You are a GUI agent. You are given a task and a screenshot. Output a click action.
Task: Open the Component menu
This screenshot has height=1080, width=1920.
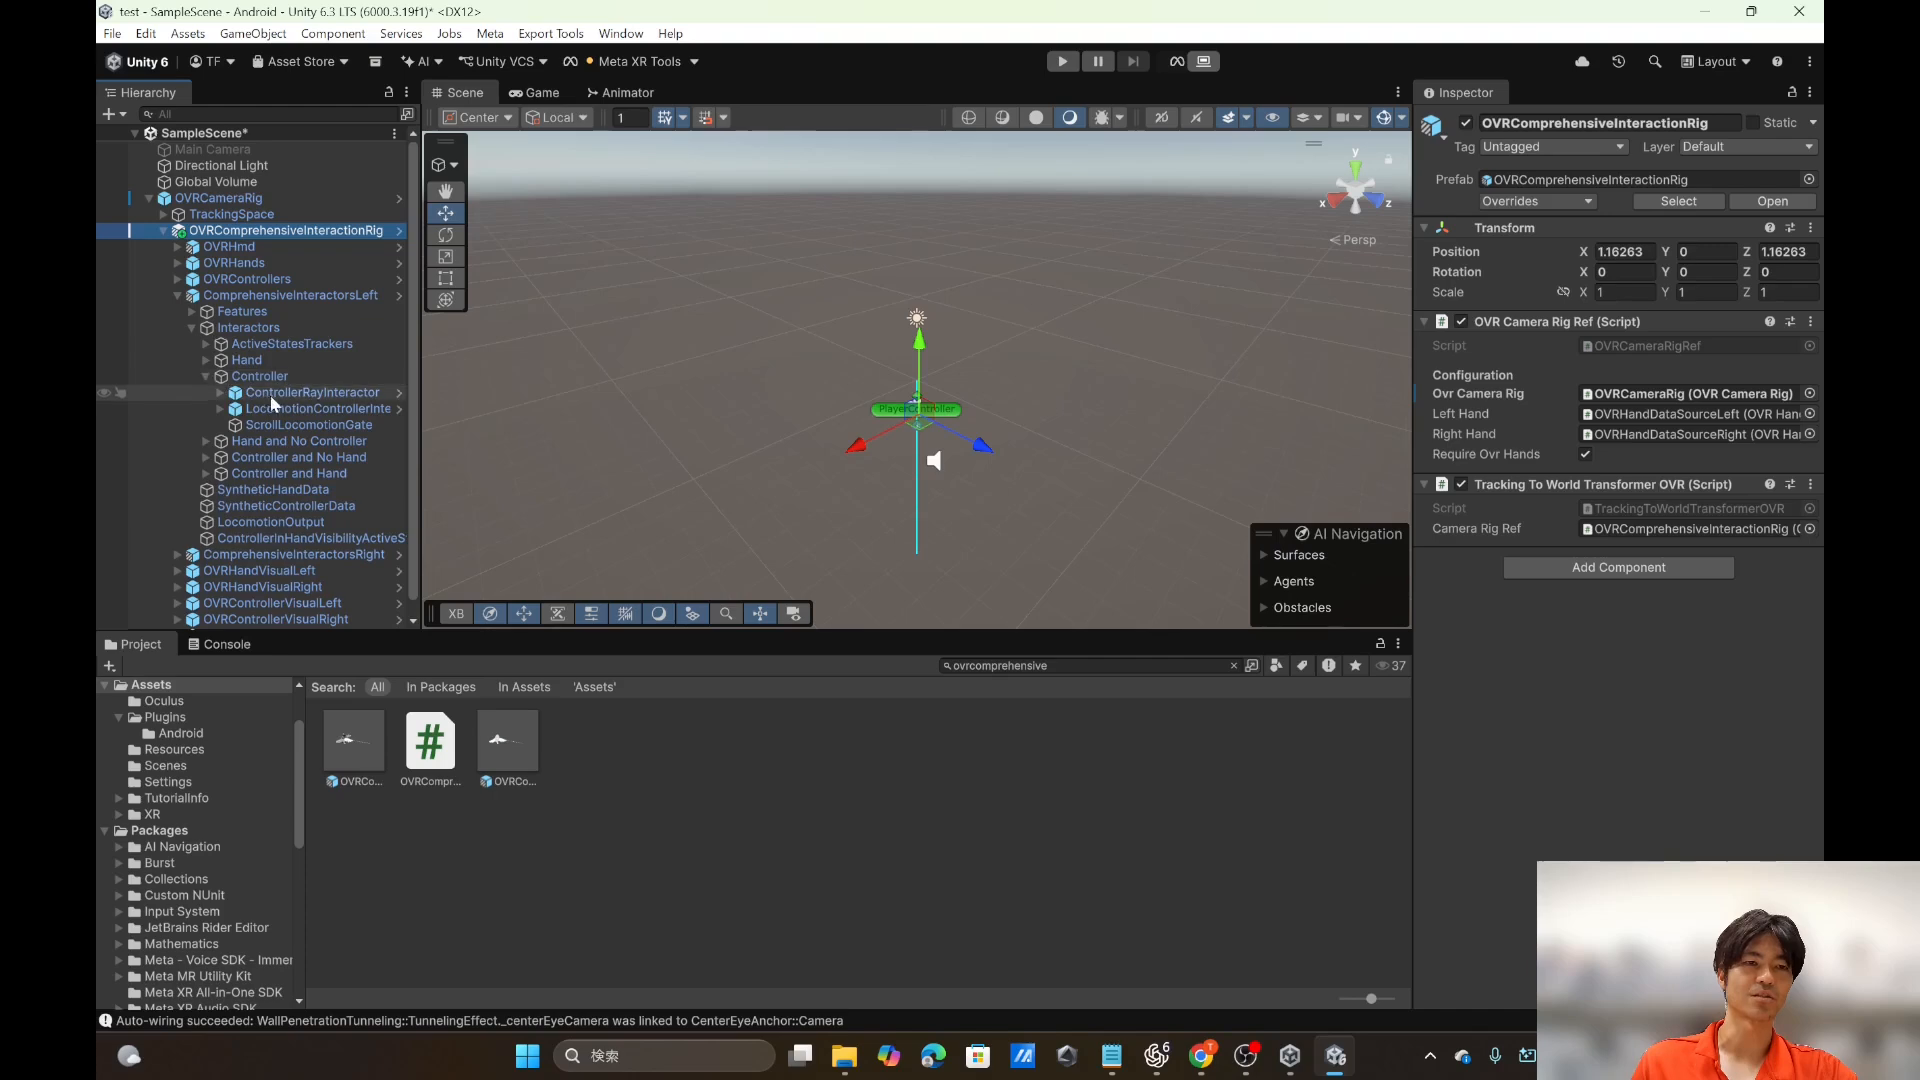tap(333, 33)
